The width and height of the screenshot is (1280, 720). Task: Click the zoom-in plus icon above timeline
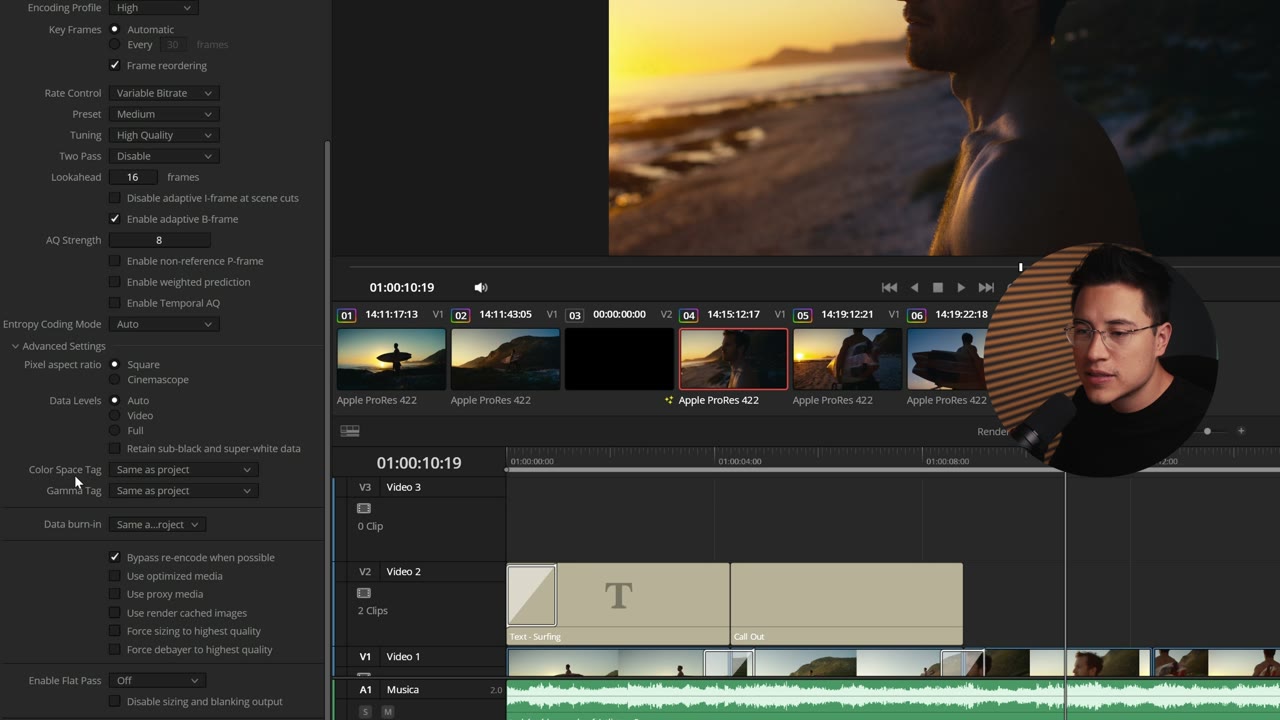click(1241, 431)
